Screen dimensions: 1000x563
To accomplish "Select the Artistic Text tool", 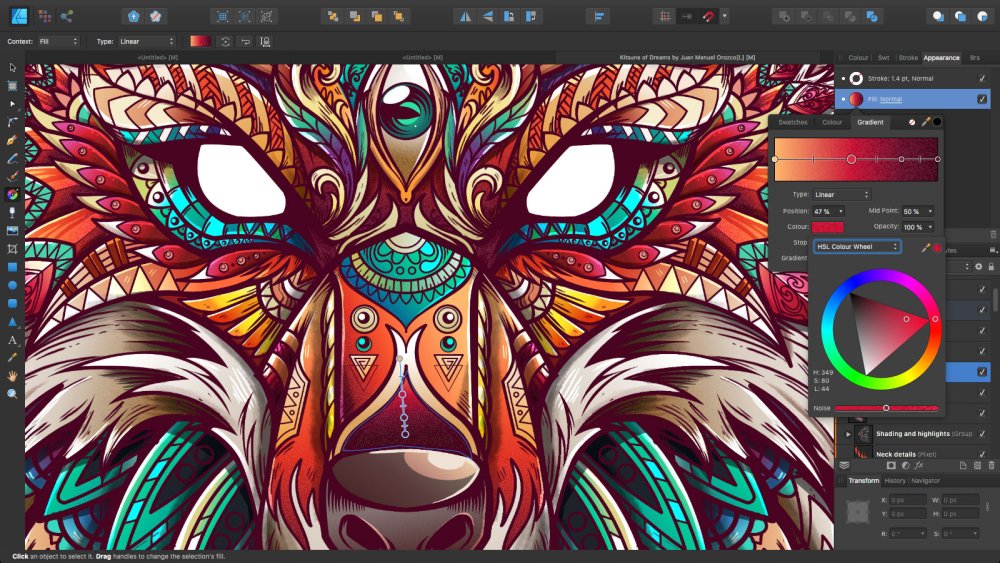I will (x=12, y=340).
